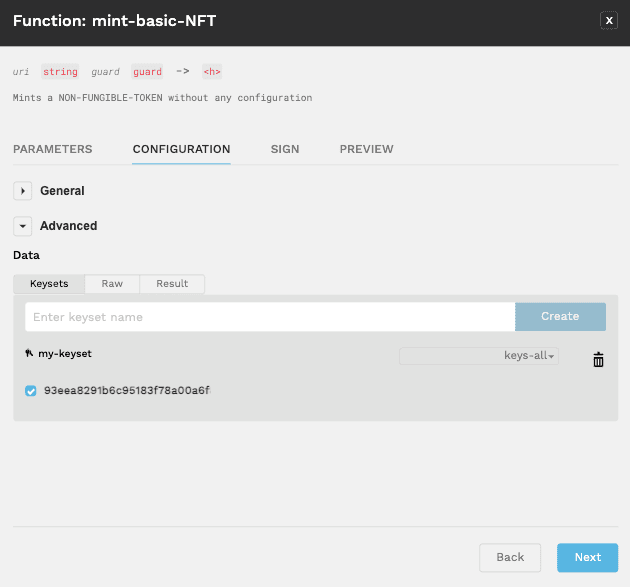This screenshot has width=630, height=587.
Task: Switch to the PARAMETERS tab
Action: tap(52, 149)
